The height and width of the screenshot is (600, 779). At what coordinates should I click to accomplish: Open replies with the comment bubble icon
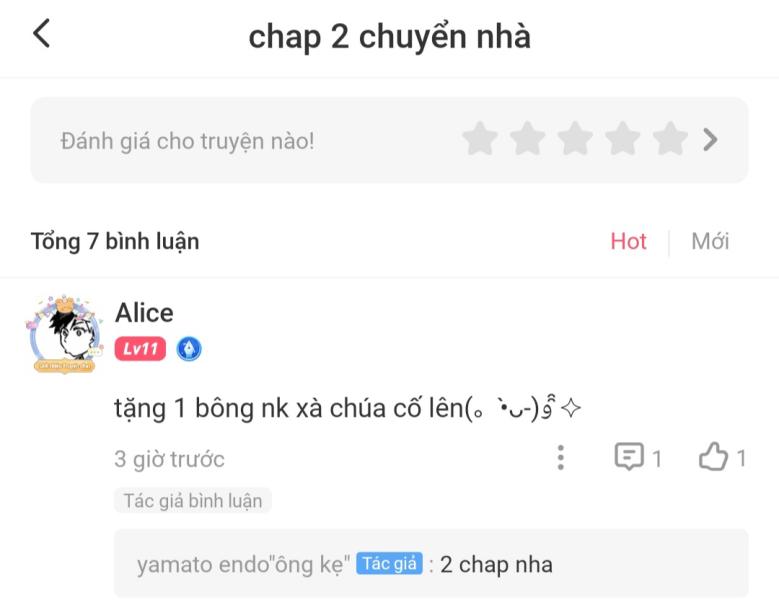pos(629,456)
